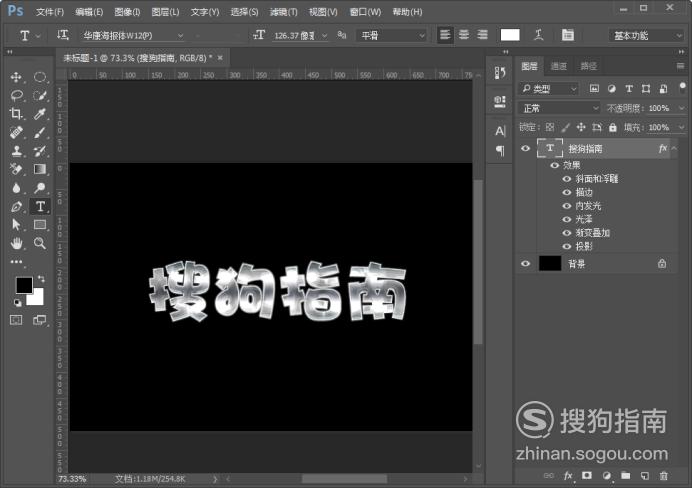Image resolution: width=692 pixels, height=488 pixels.
Task: Select the Clone Stamp tool
Action: (x=16, y=151)
